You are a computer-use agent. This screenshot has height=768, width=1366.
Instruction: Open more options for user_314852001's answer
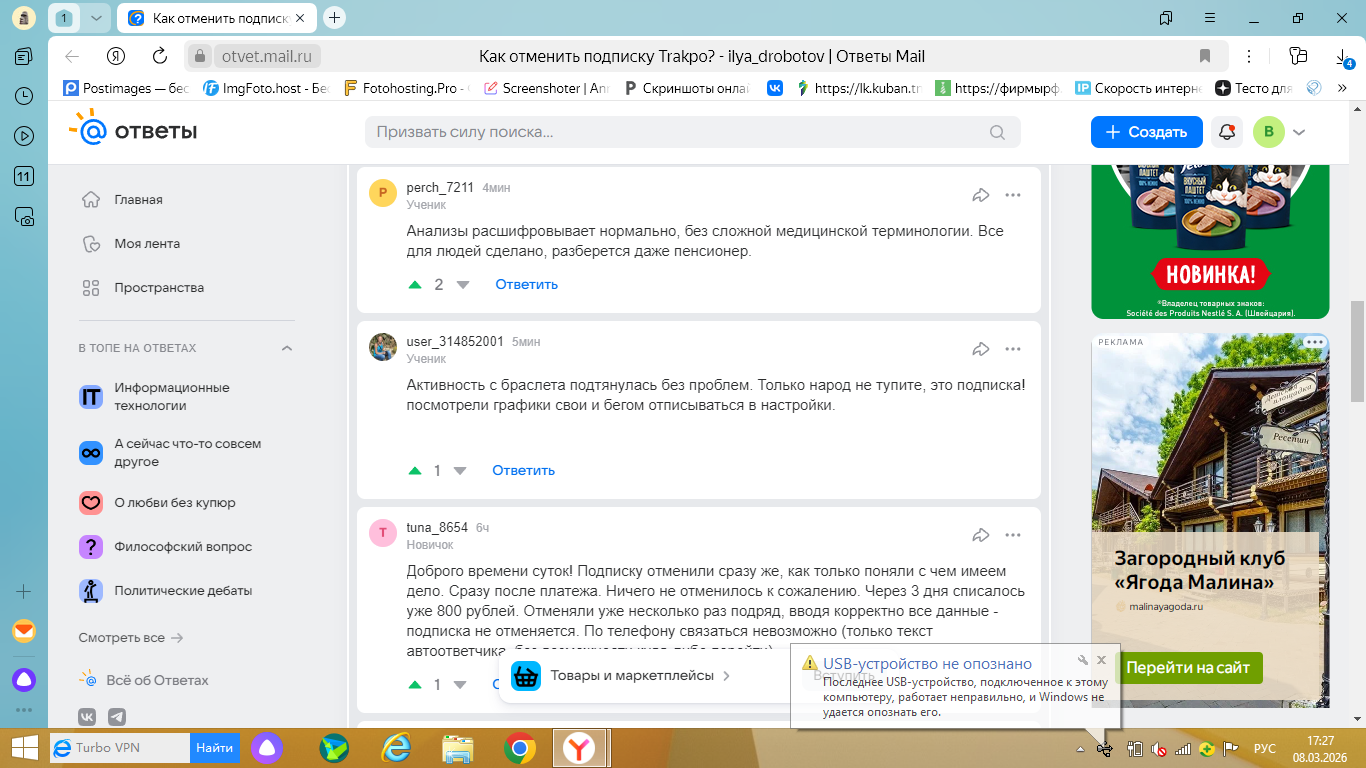pyautogui.click(x=1013, y=349)
